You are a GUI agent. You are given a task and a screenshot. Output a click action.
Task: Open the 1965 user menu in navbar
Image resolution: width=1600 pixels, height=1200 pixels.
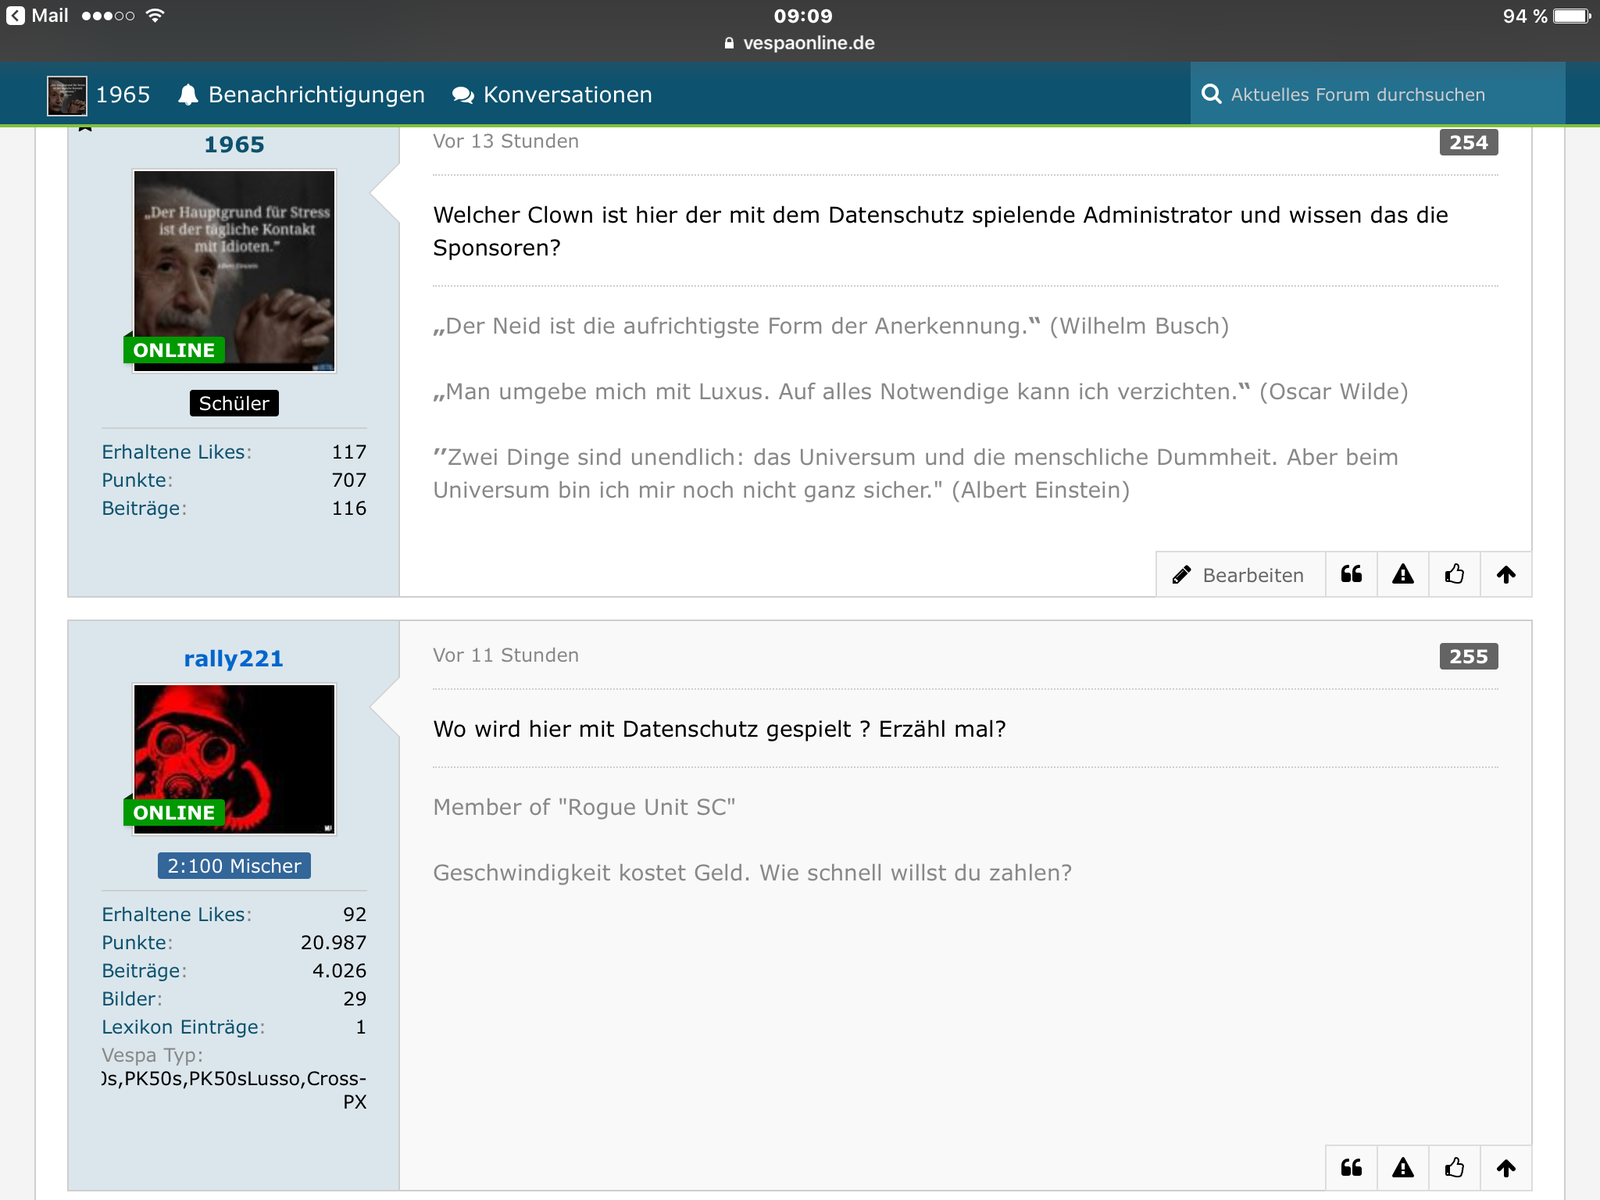99,95
